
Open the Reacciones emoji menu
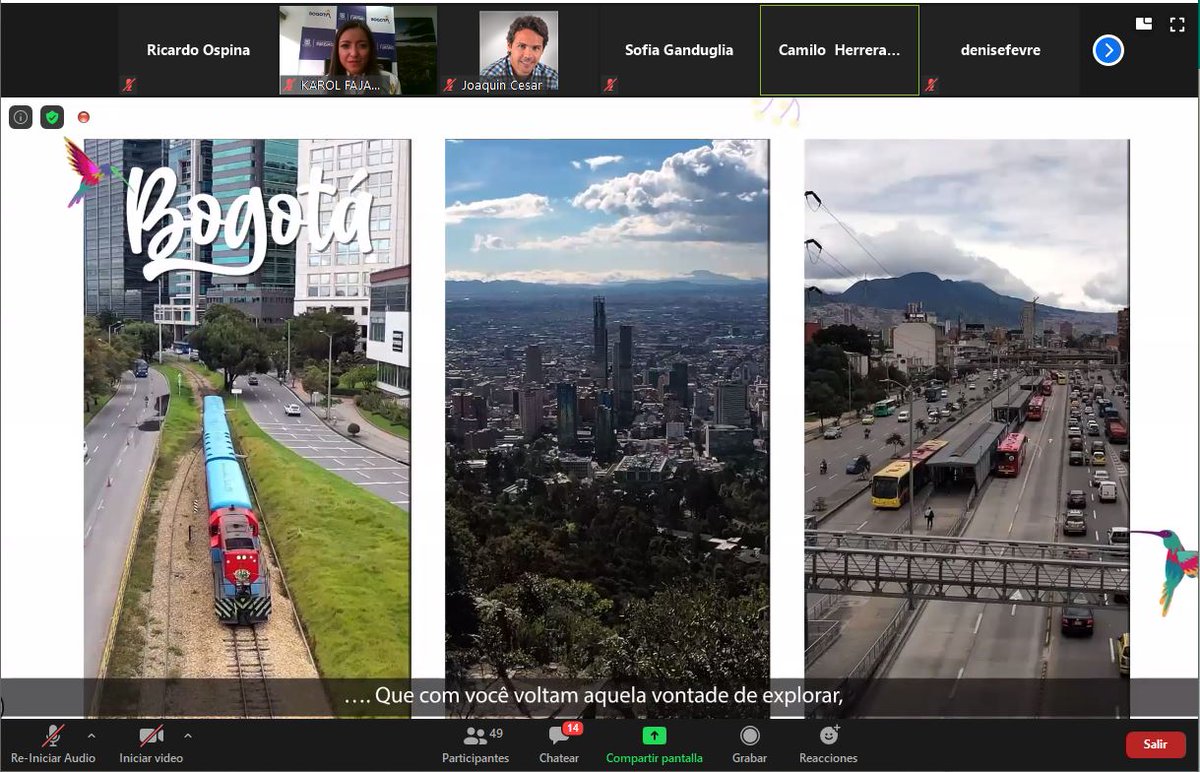click(828, 745)
